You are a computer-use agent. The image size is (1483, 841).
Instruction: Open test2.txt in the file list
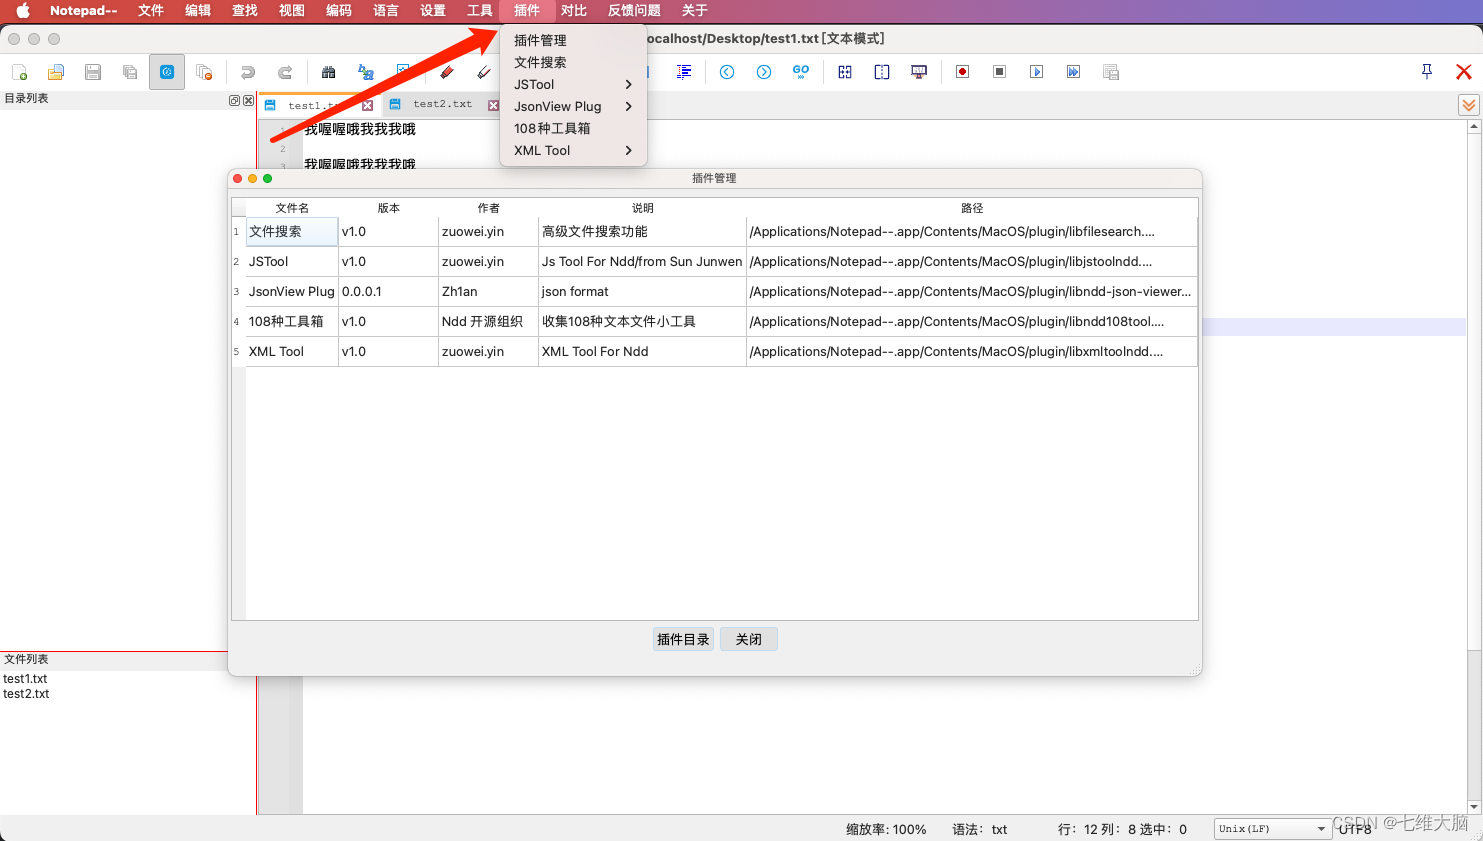click(26, 693)
